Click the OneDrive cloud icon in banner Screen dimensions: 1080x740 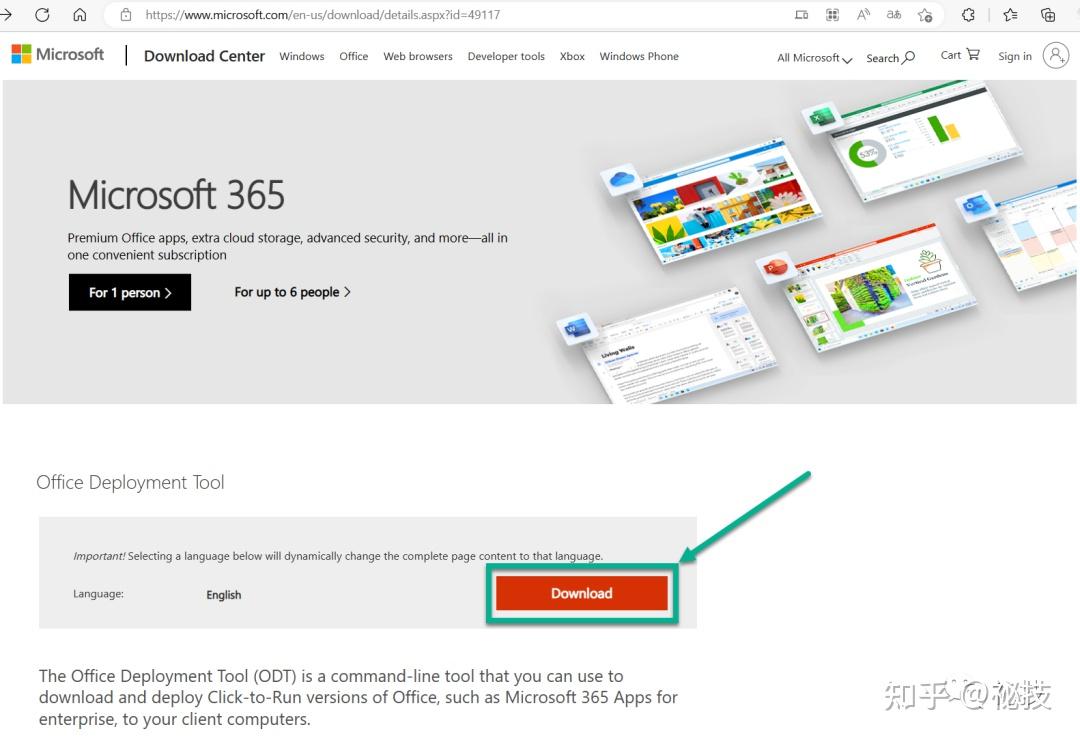coord(621,179)
